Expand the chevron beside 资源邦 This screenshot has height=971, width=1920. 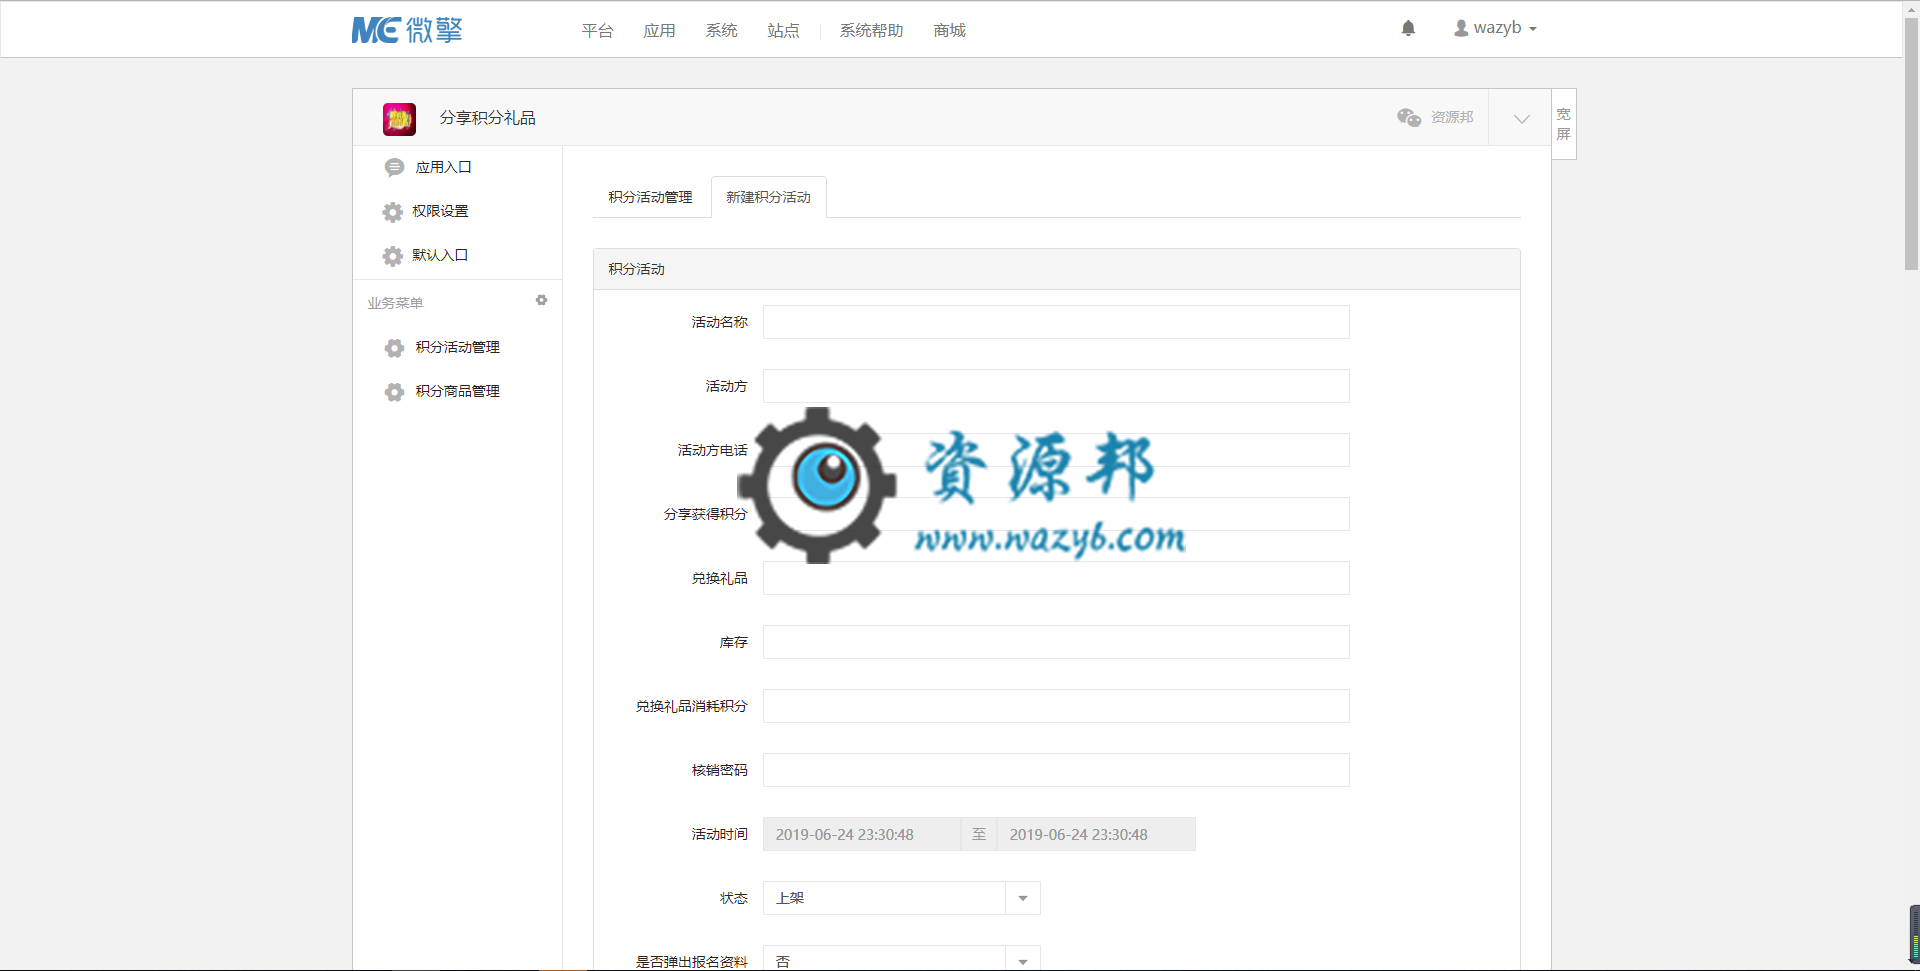click(x=1522, y=118)
